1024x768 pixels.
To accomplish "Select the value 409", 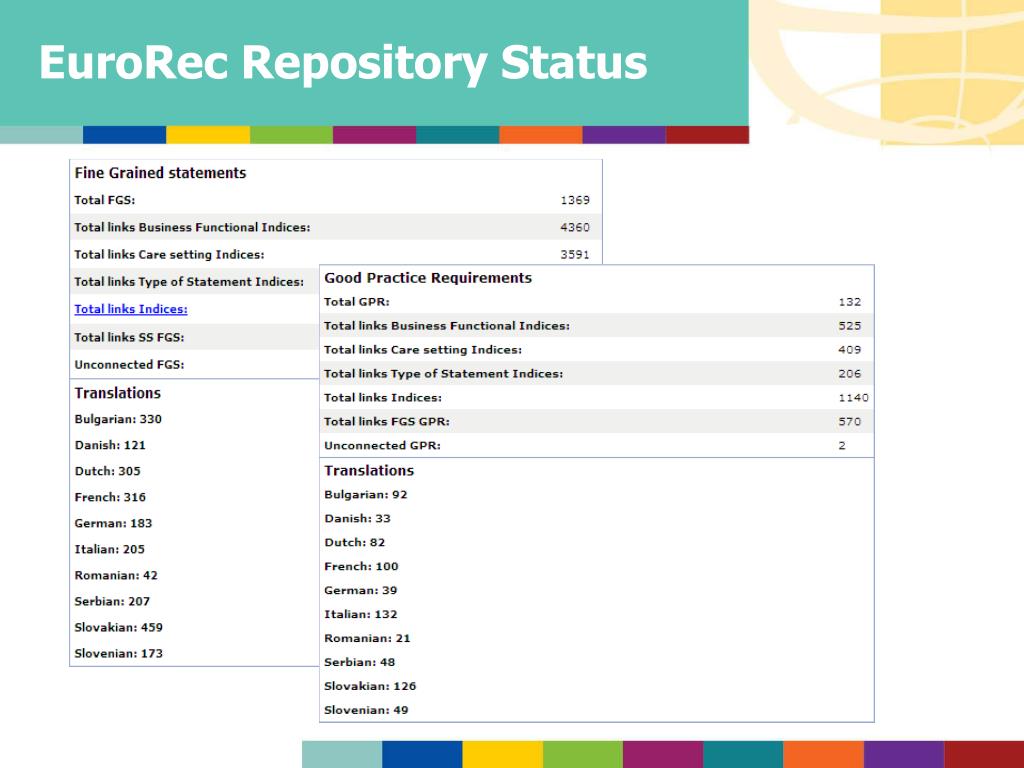I will (850, 349).
